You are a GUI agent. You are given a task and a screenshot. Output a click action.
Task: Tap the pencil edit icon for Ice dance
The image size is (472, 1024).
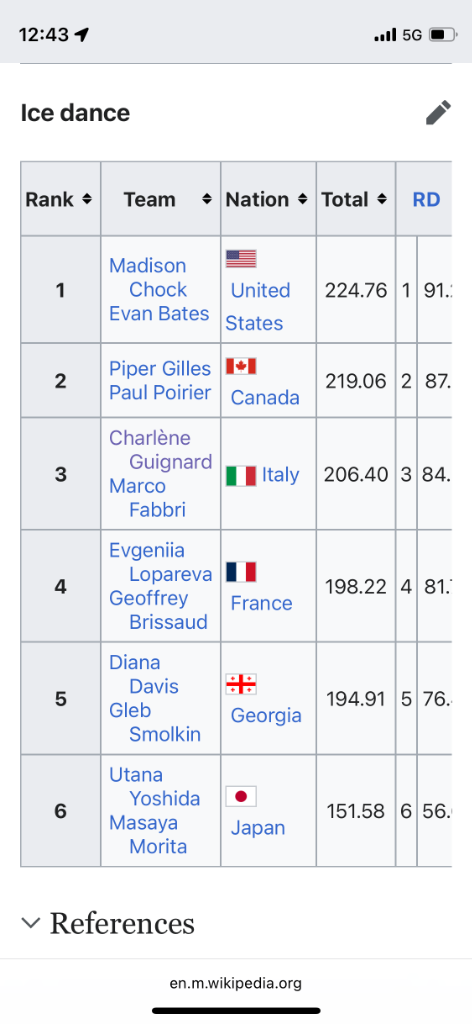tap(438, 112)
